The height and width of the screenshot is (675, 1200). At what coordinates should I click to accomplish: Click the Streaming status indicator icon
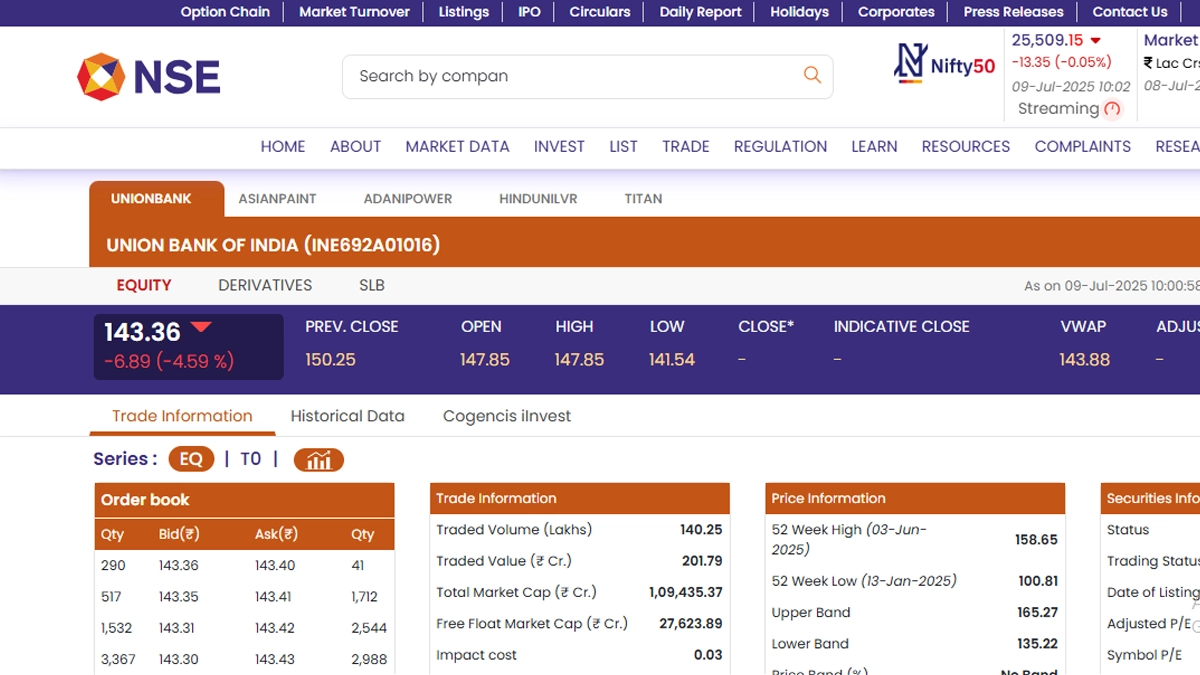point(1112,109)
